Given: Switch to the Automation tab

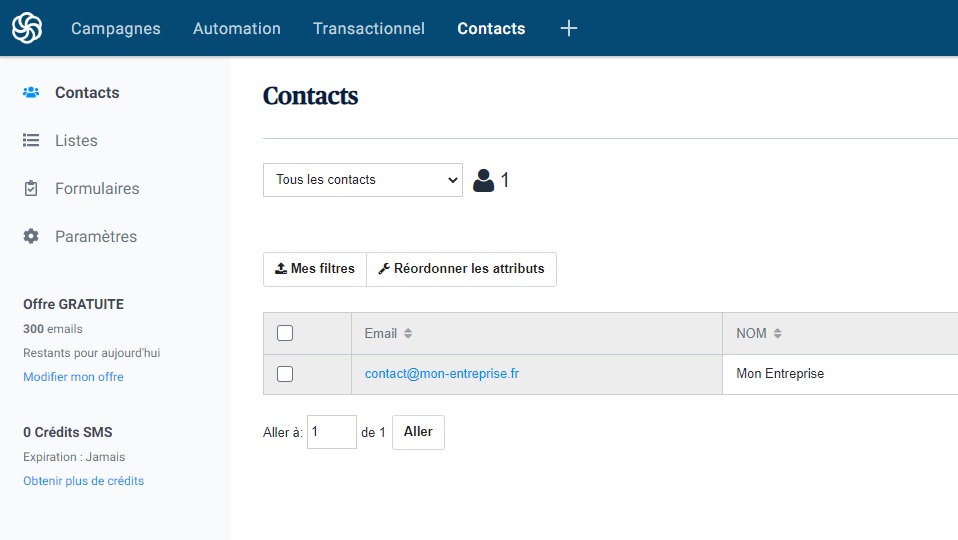Looking at the screenshot, I should pyautogui.click(x=237, y=28).
